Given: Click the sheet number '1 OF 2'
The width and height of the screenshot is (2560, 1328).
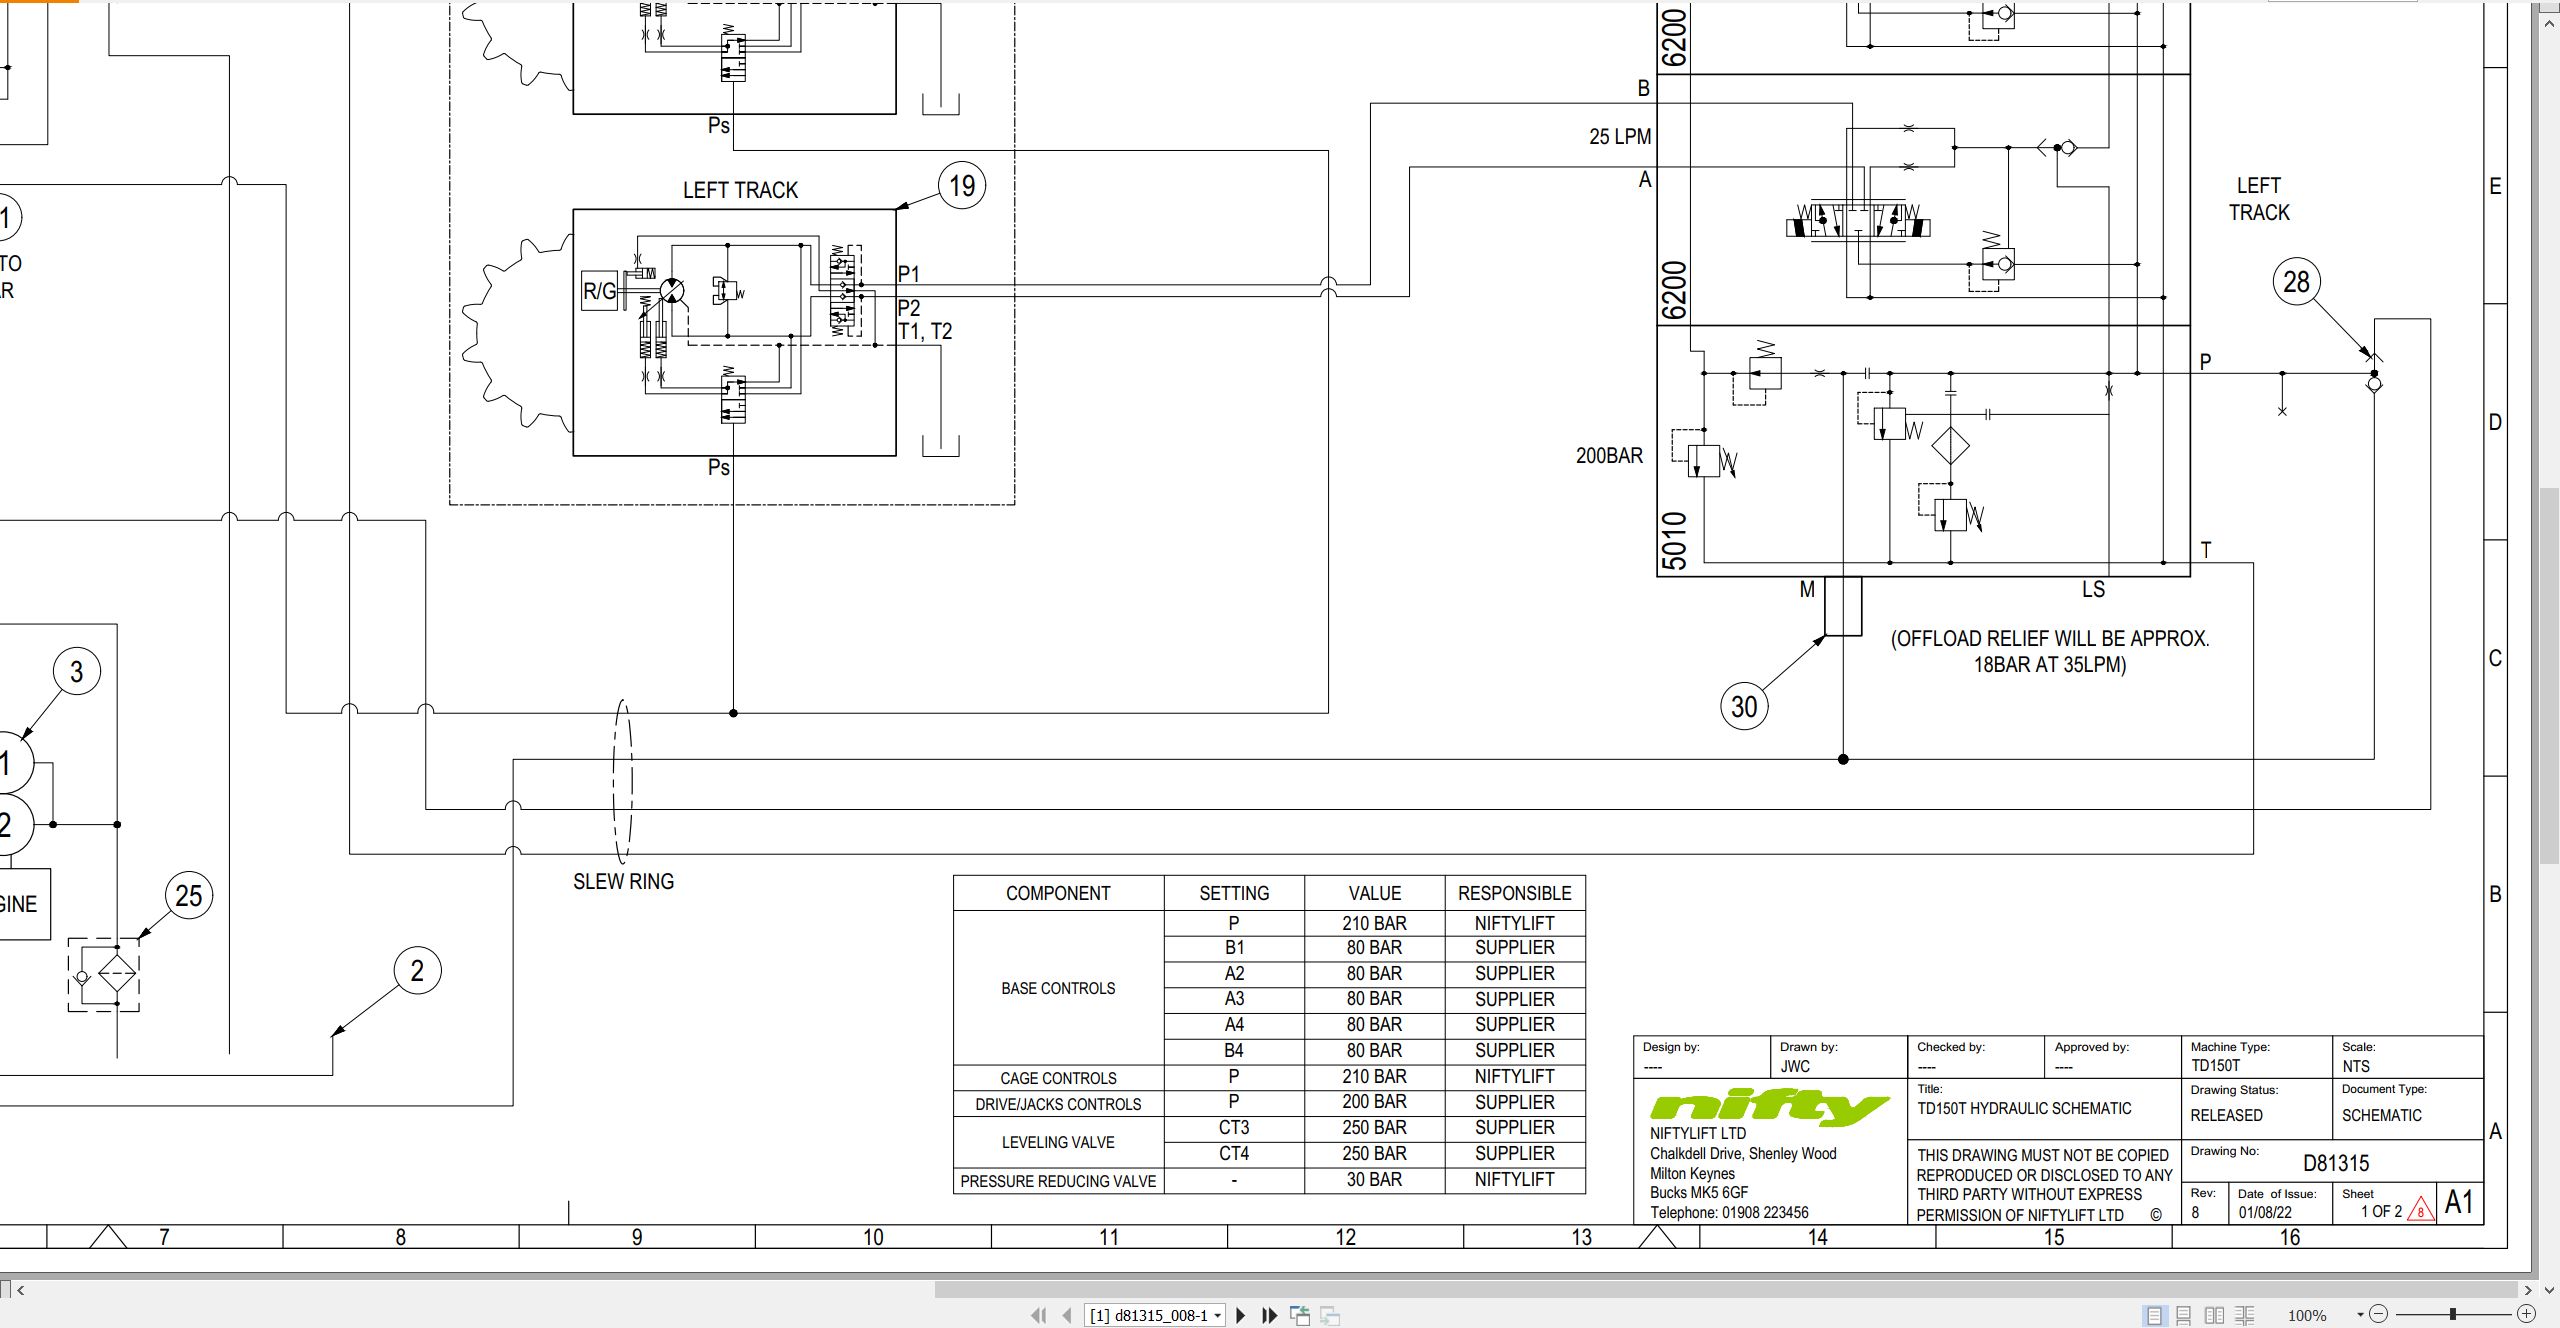Looking at the screenshot, I should pyautogui.click(x=2381, y=1211).
